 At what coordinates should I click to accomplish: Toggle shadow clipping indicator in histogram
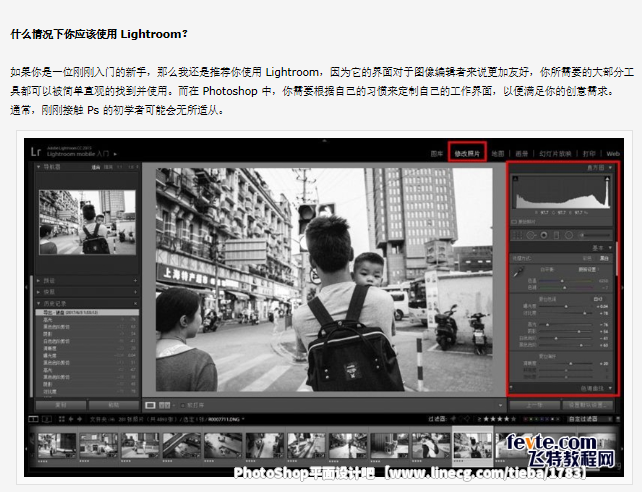coord(515,178)
